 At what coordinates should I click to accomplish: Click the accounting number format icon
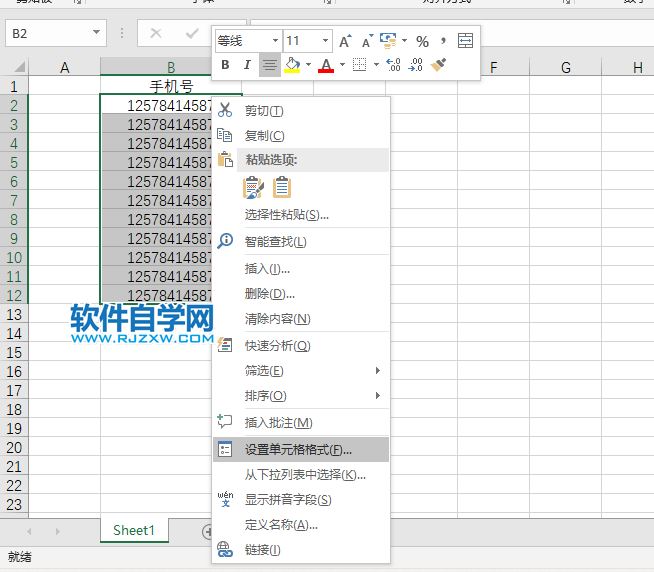click(388, 41)
